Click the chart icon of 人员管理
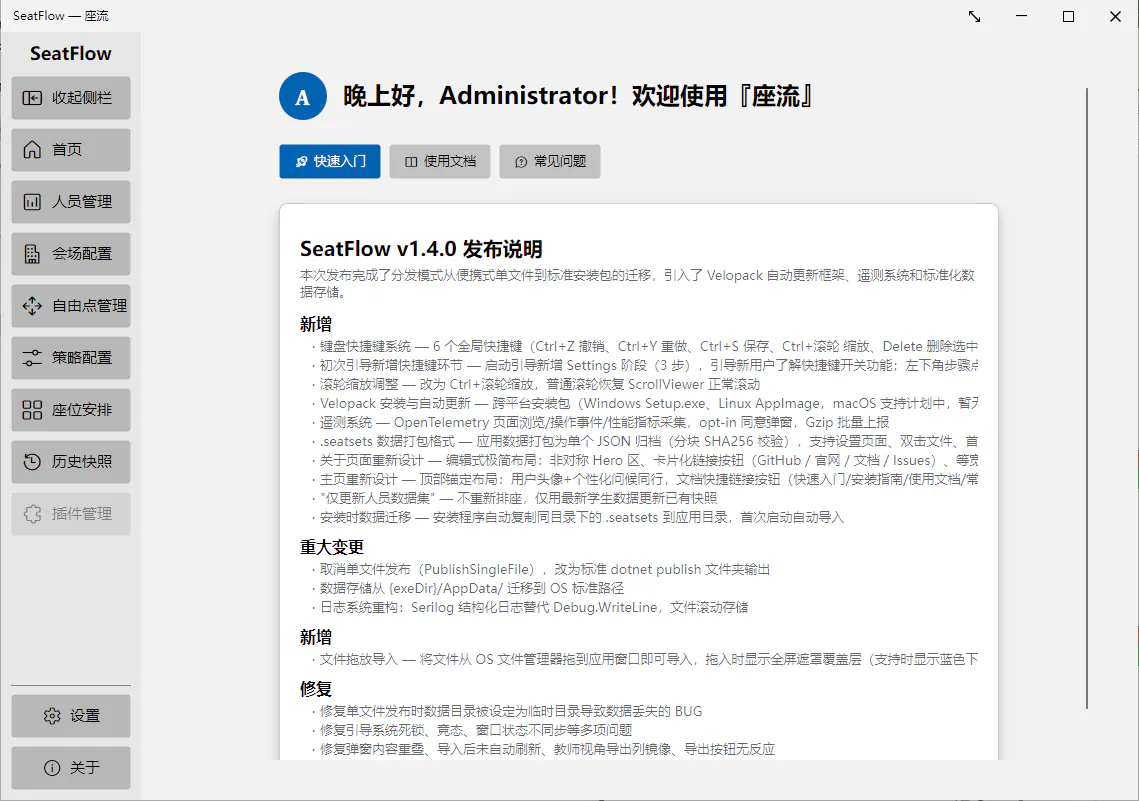 pos(32,202)
